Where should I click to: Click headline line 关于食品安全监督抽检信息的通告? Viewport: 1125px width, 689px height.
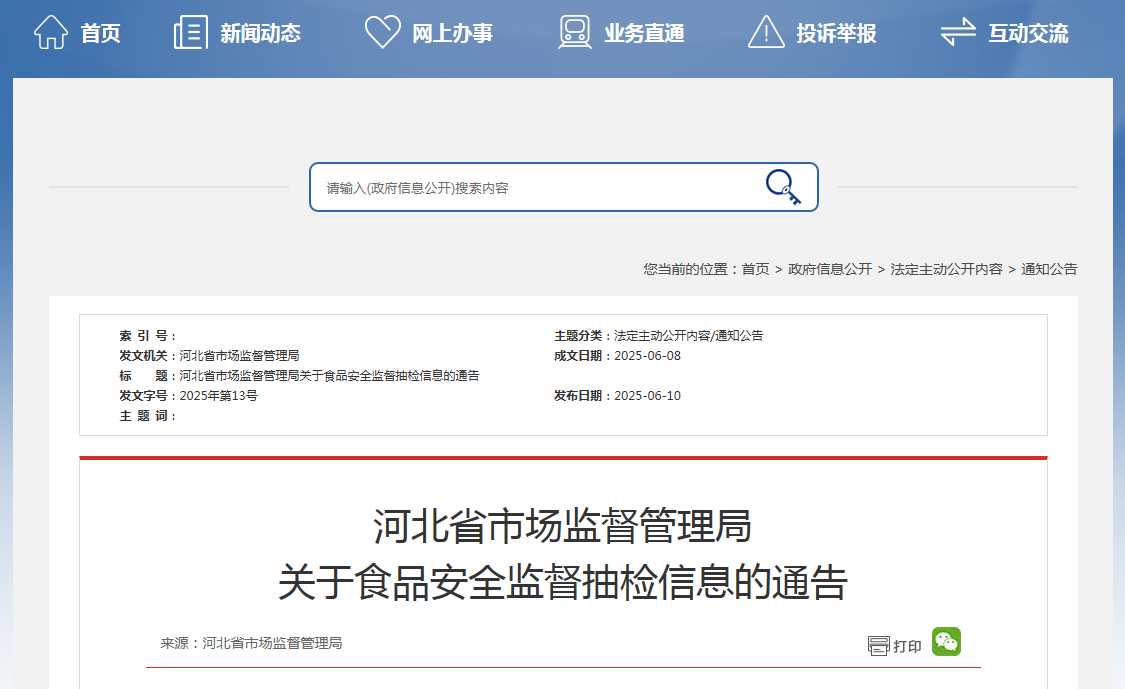click(x=562, y=582)
